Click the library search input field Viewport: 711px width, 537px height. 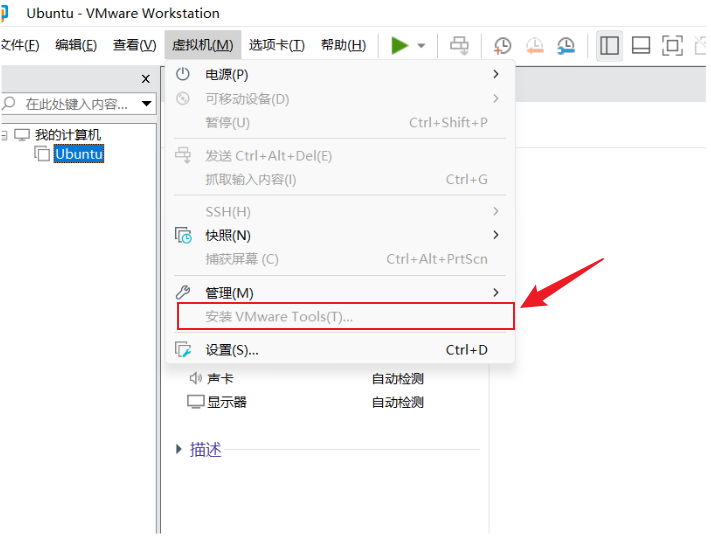pos(75,104)
